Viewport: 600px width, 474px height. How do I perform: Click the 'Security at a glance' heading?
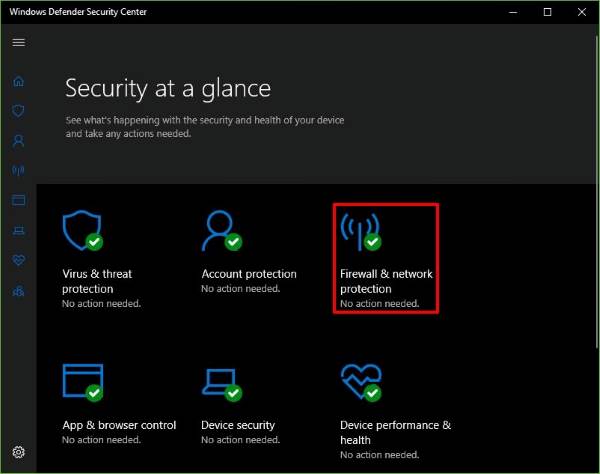pyautogui.click(x=168, y=89)
